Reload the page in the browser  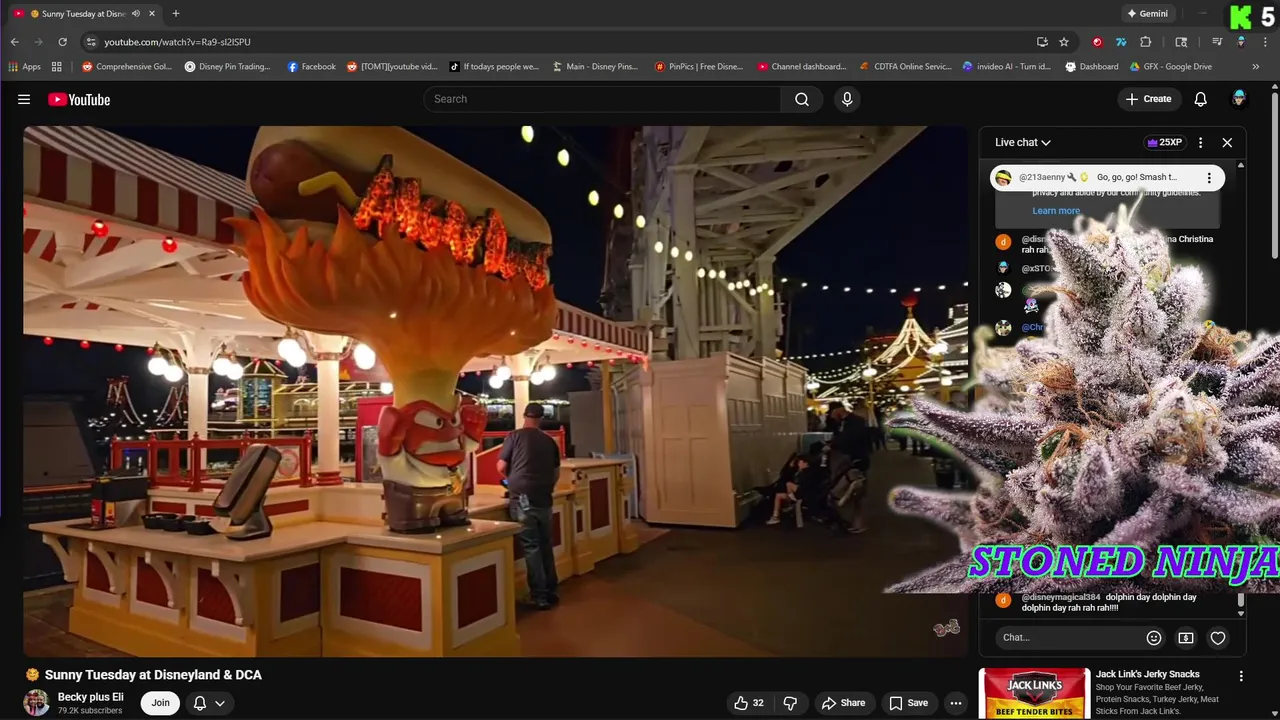click(62, 42)
